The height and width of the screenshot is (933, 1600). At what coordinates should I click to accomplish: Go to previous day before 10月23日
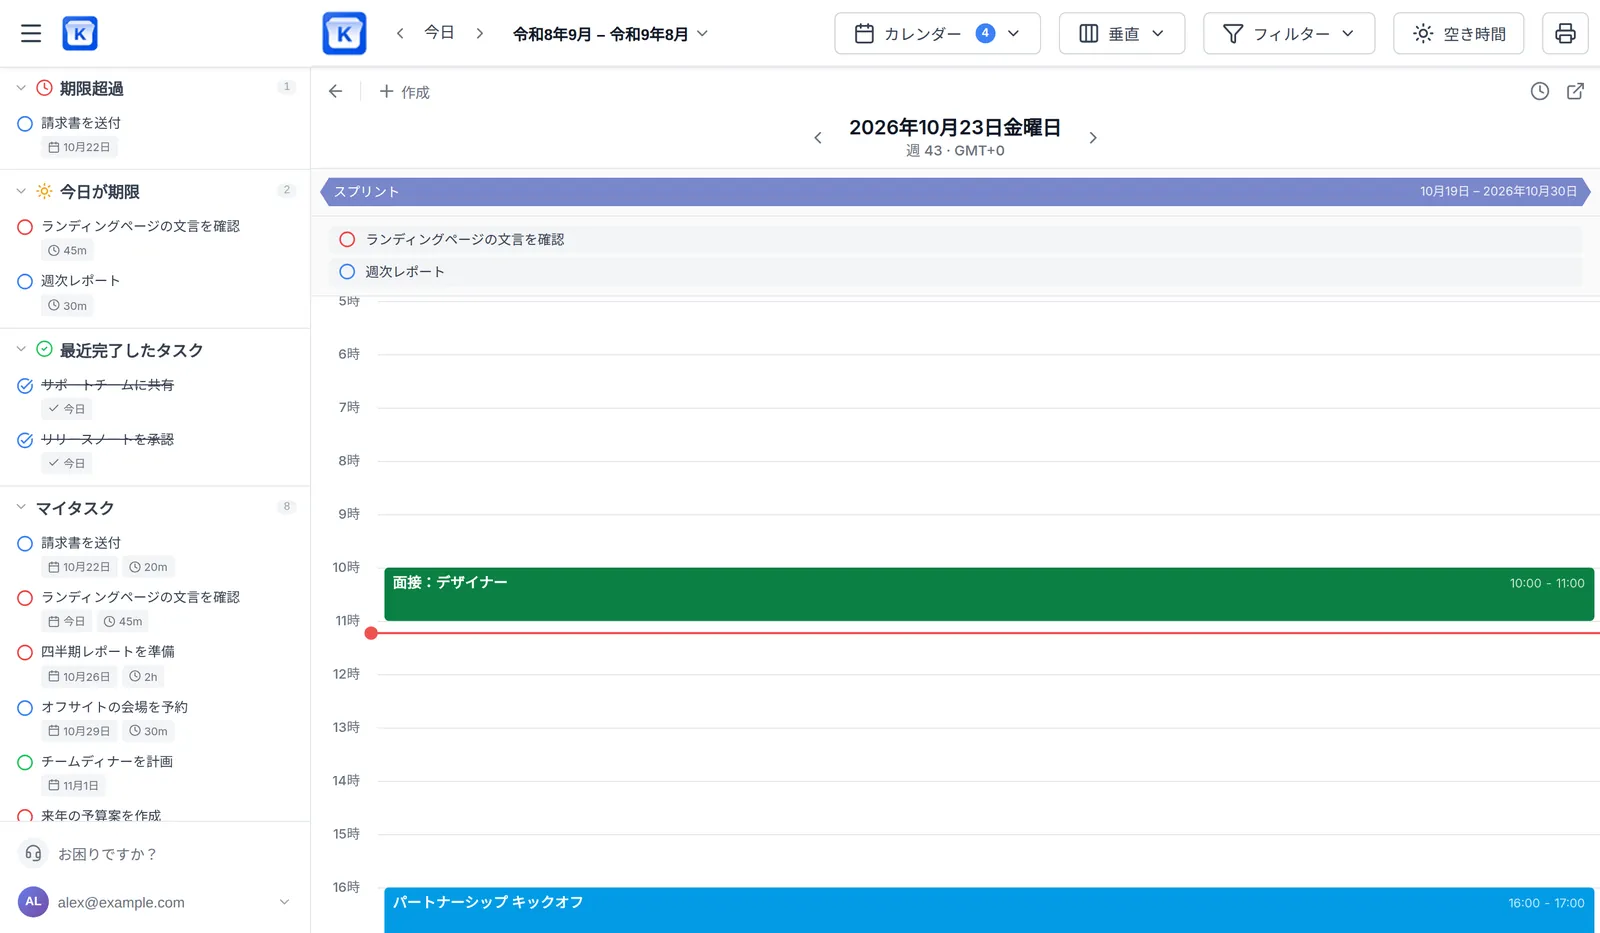tap(818, 138)
